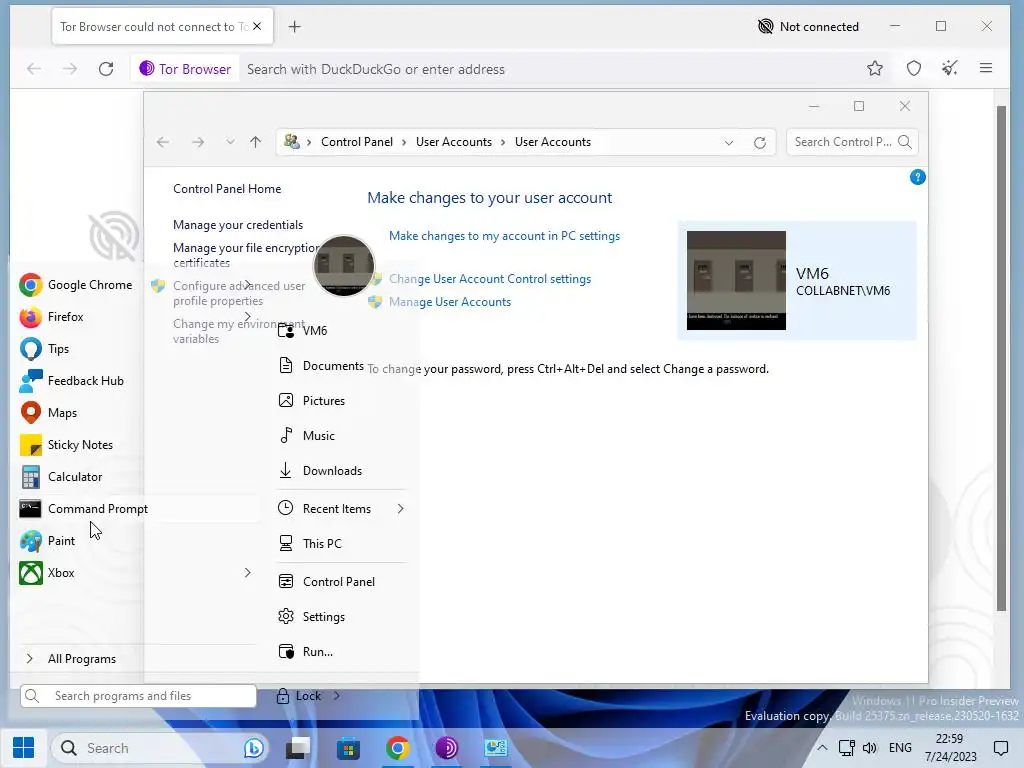Refresh the Control Panel window
The width and height of the screenshot is (1024, 768).
point(760,142)
